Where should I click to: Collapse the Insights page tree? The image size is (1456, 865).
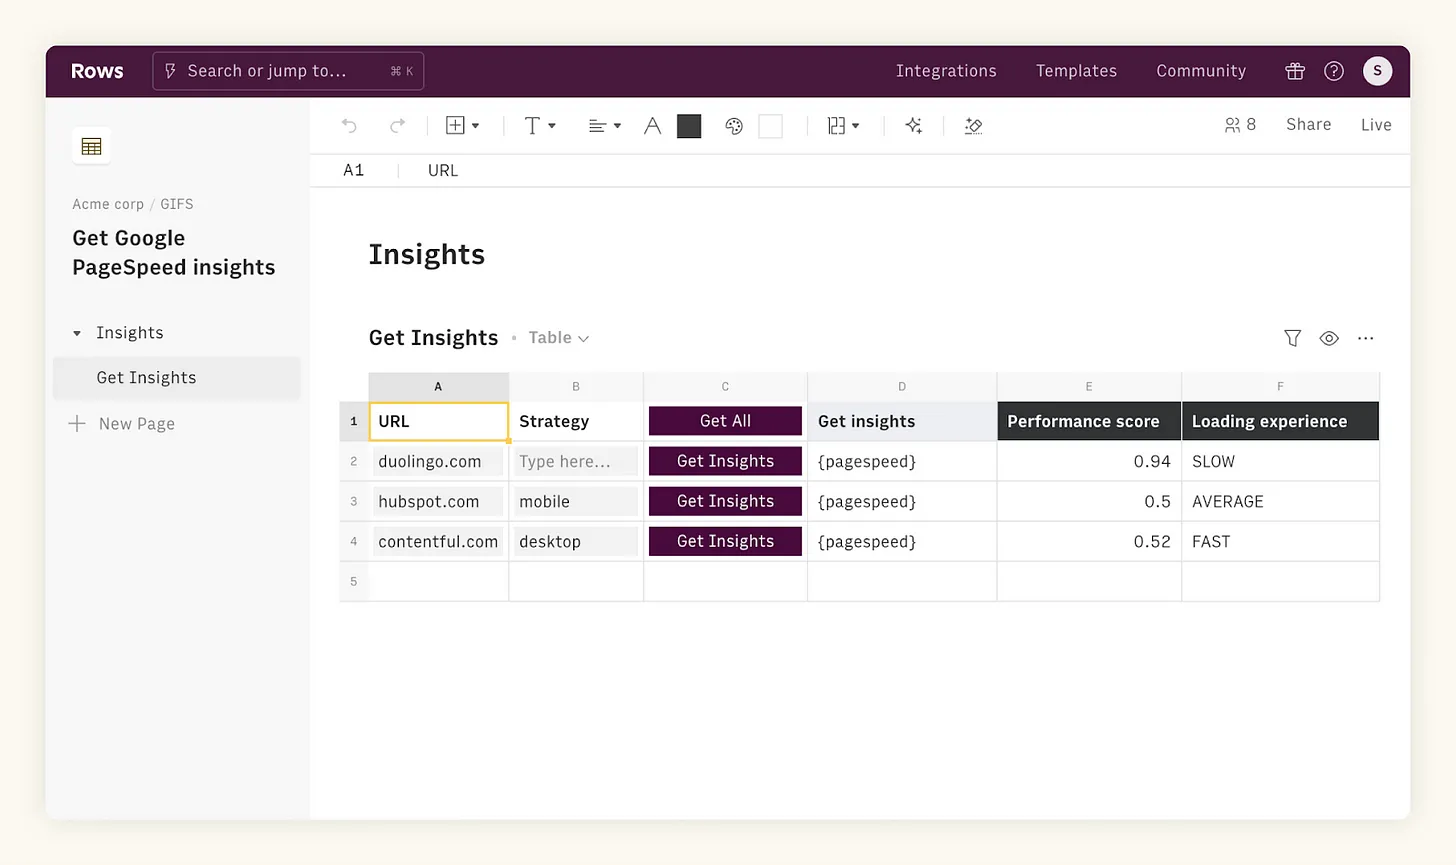(x=77, y=333)
